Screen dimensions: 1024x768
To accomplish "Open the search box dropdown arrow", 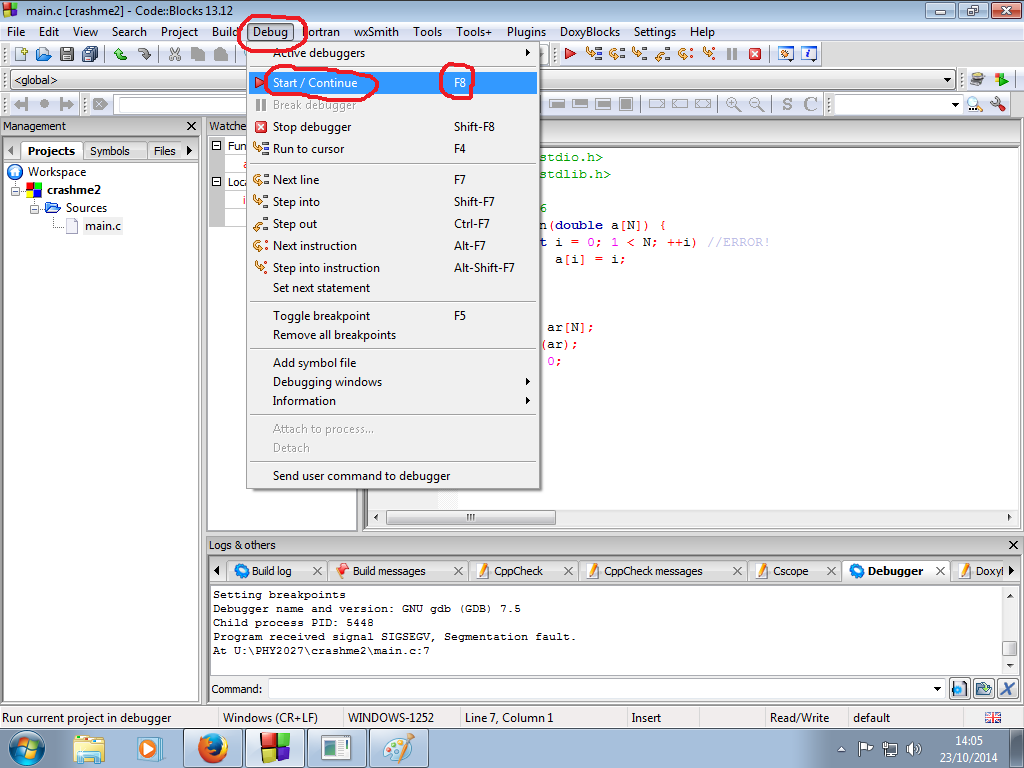I will pyautogui.click(x=955, y=104).
